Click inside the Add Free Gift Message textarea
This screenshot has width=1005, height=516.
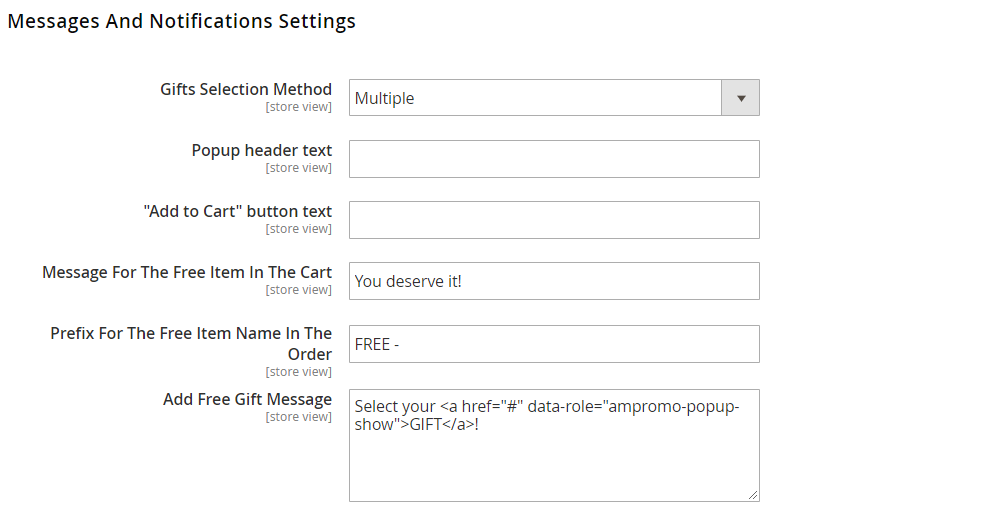pos(554,460)
